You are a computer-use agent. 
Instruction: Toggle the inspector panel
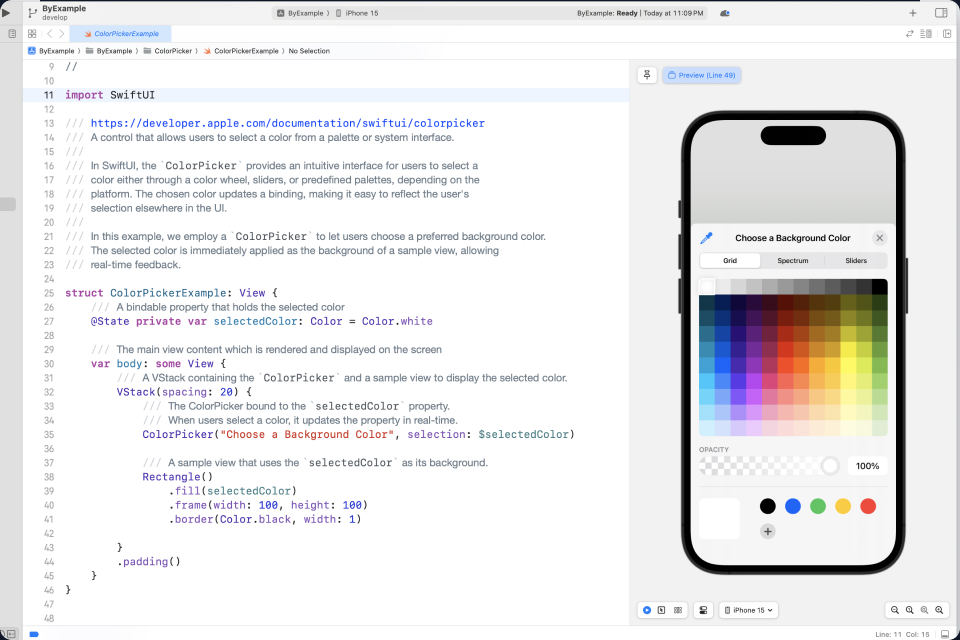941,13
